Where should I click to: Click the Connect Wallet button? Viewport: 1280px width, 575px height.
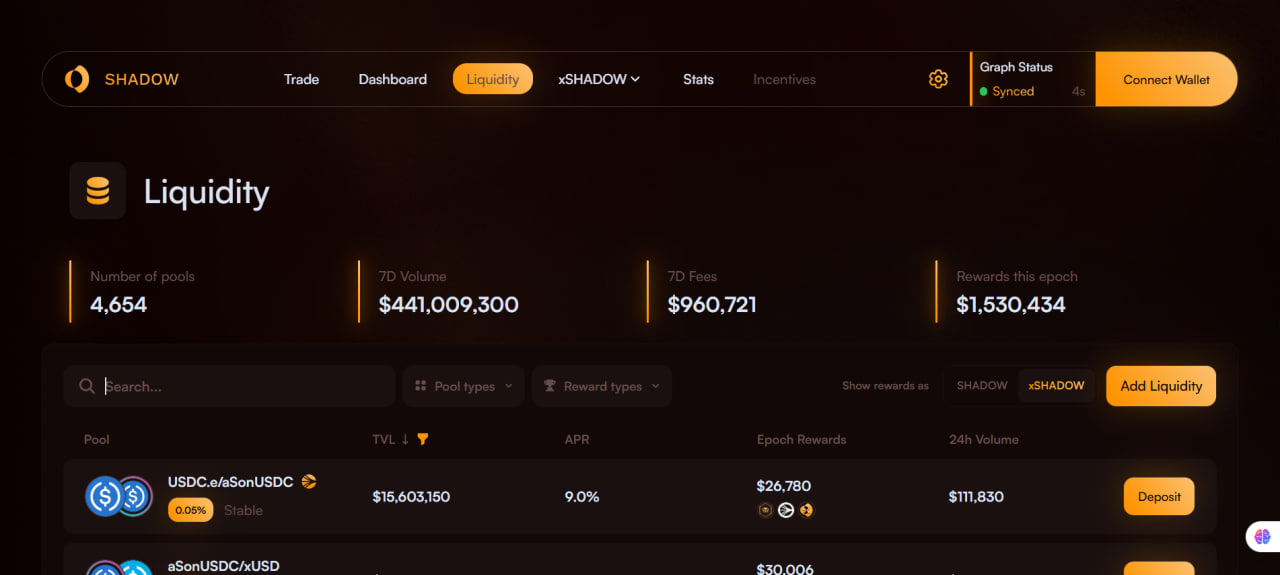tap(1166, 79)
